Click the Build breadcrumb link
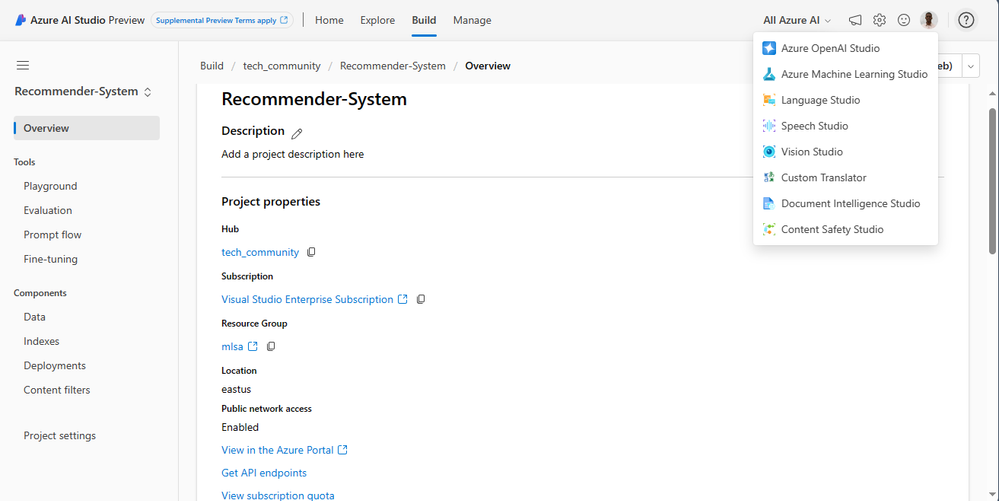This screenshot has width=999, height=501. 212,66
